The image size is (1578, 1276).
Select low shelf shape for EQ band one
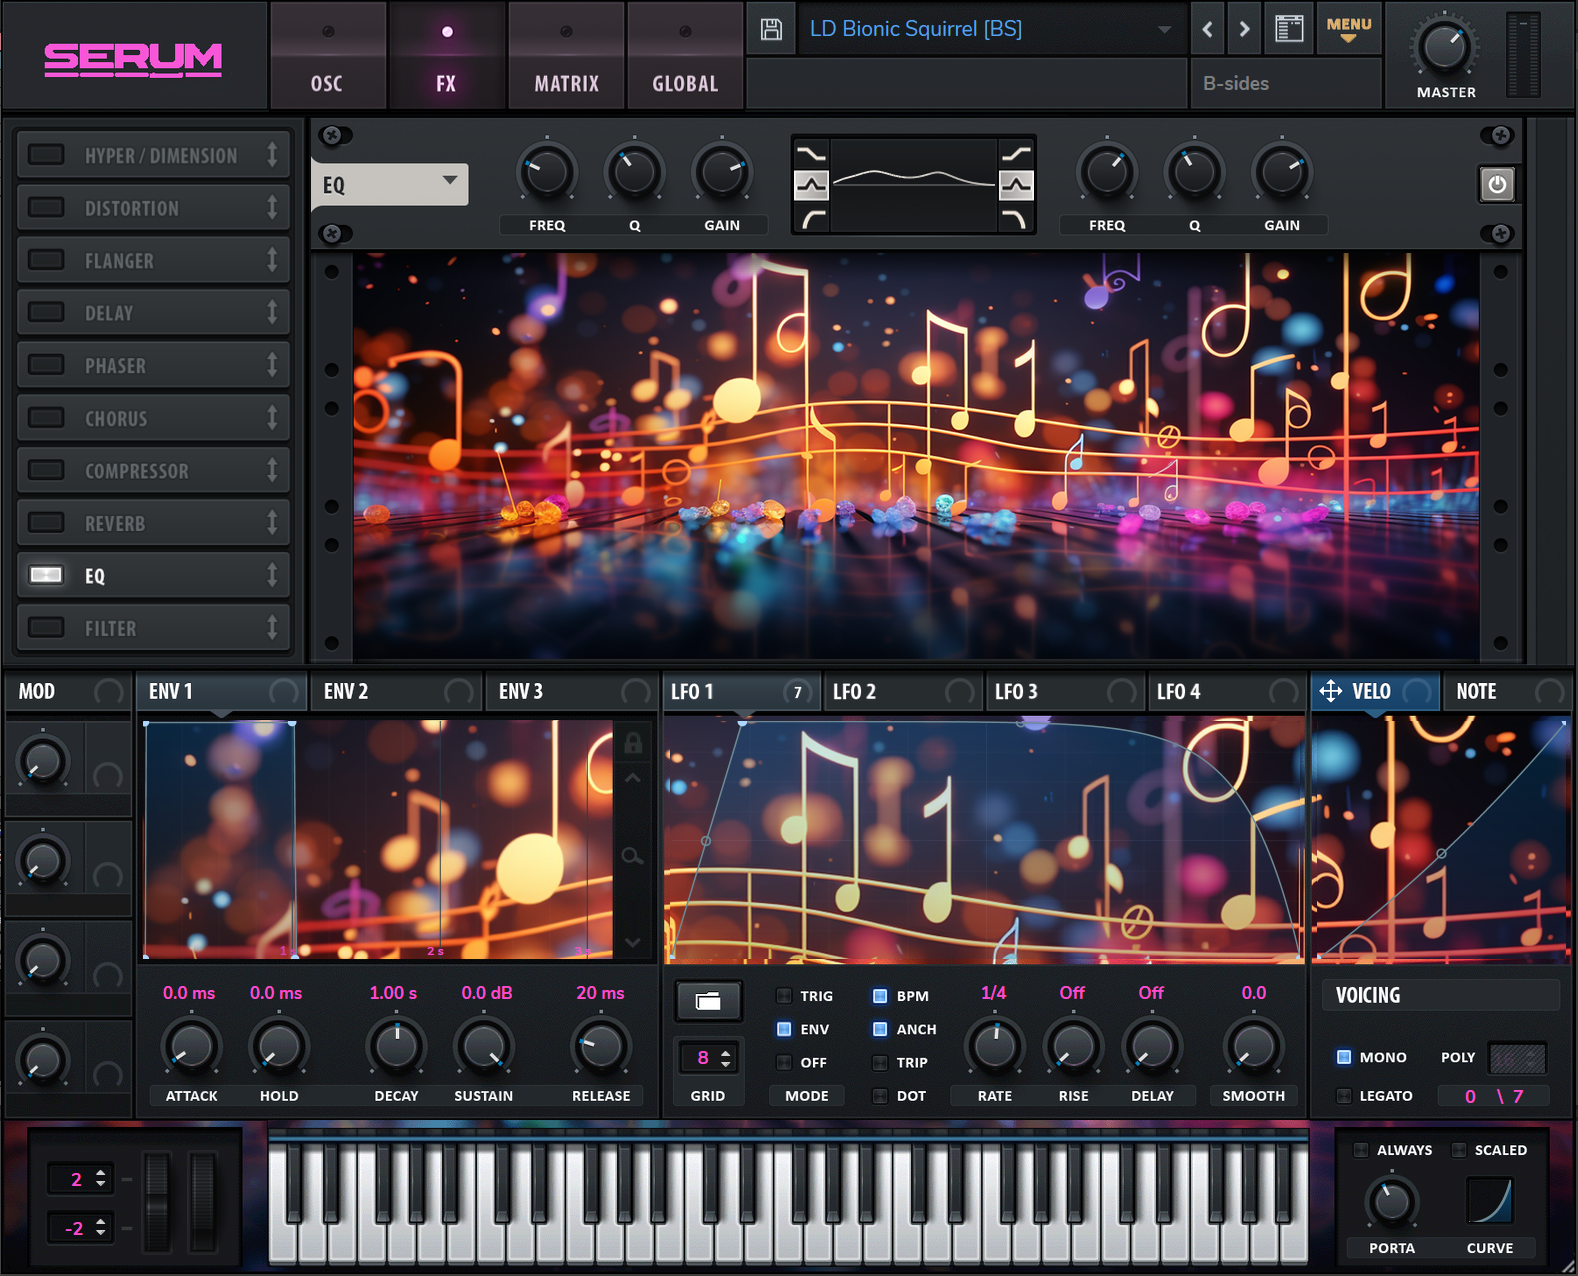(x=812, y=153)
